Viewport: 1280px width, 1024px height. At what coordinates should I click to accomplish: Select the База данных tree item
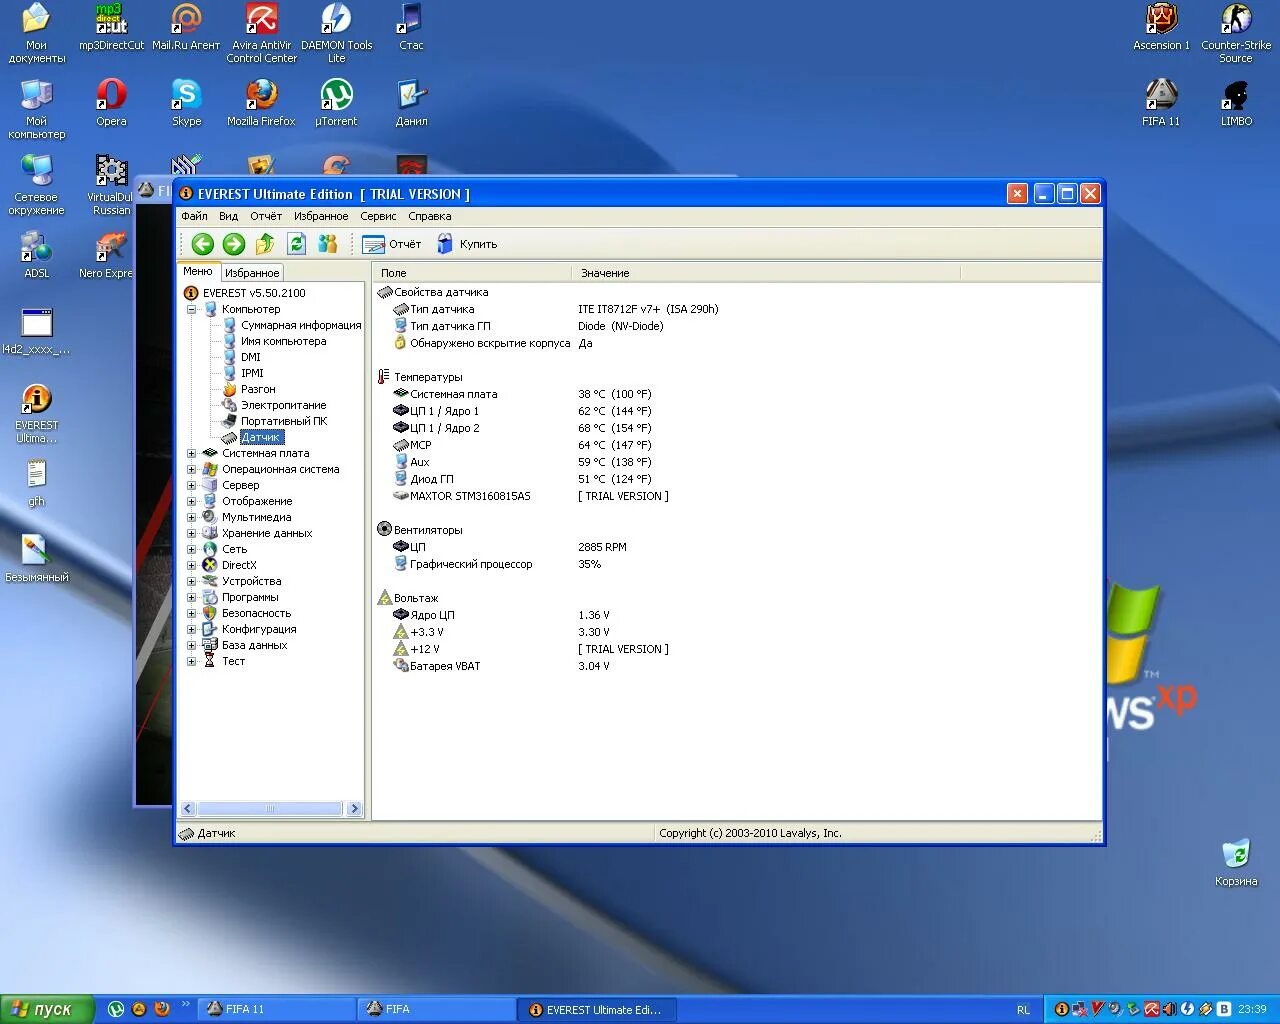click(x=254, y=645)
